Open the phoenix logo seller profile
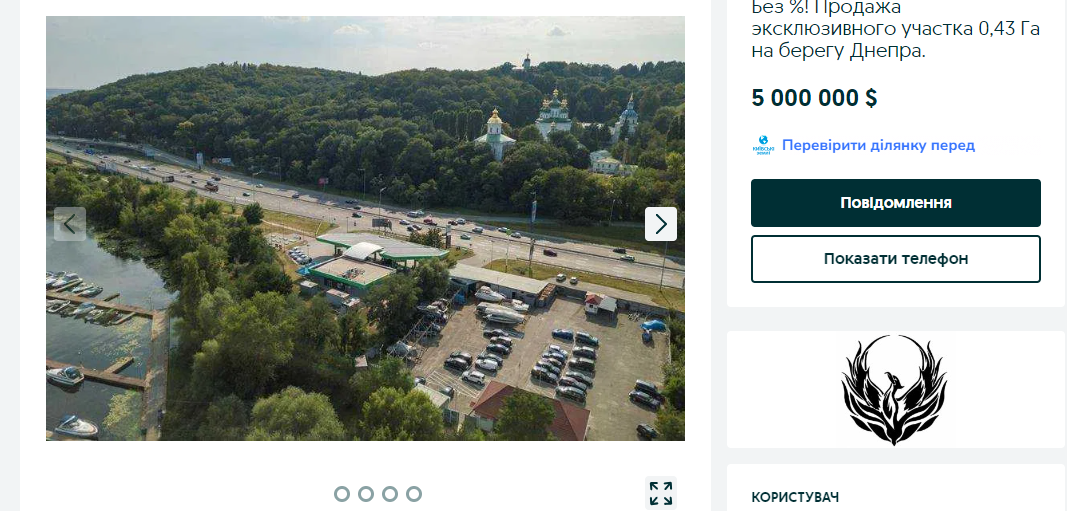This screenshot has width=1067, height=511. (893, 390)
